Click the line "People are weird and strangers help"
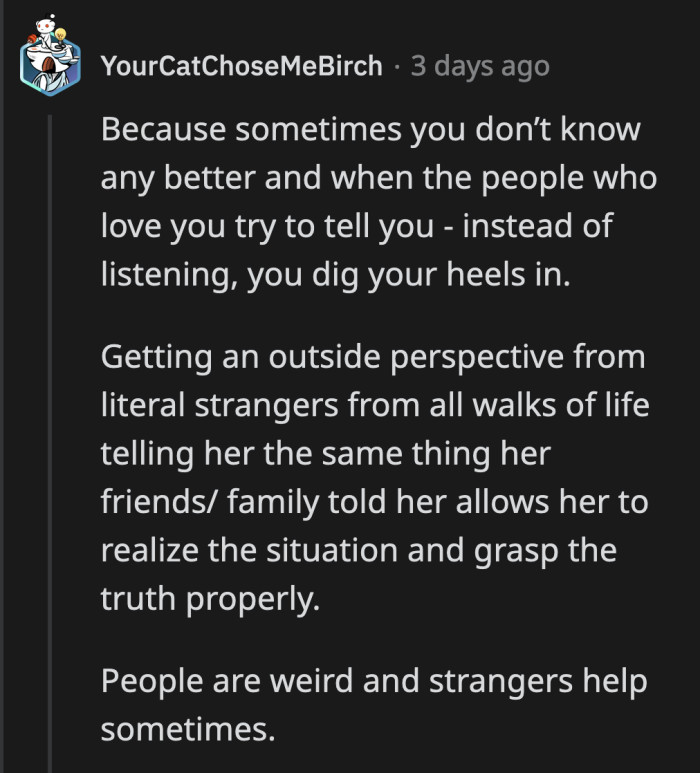Viewport: 700px width, 773px height. click(374, 681)
